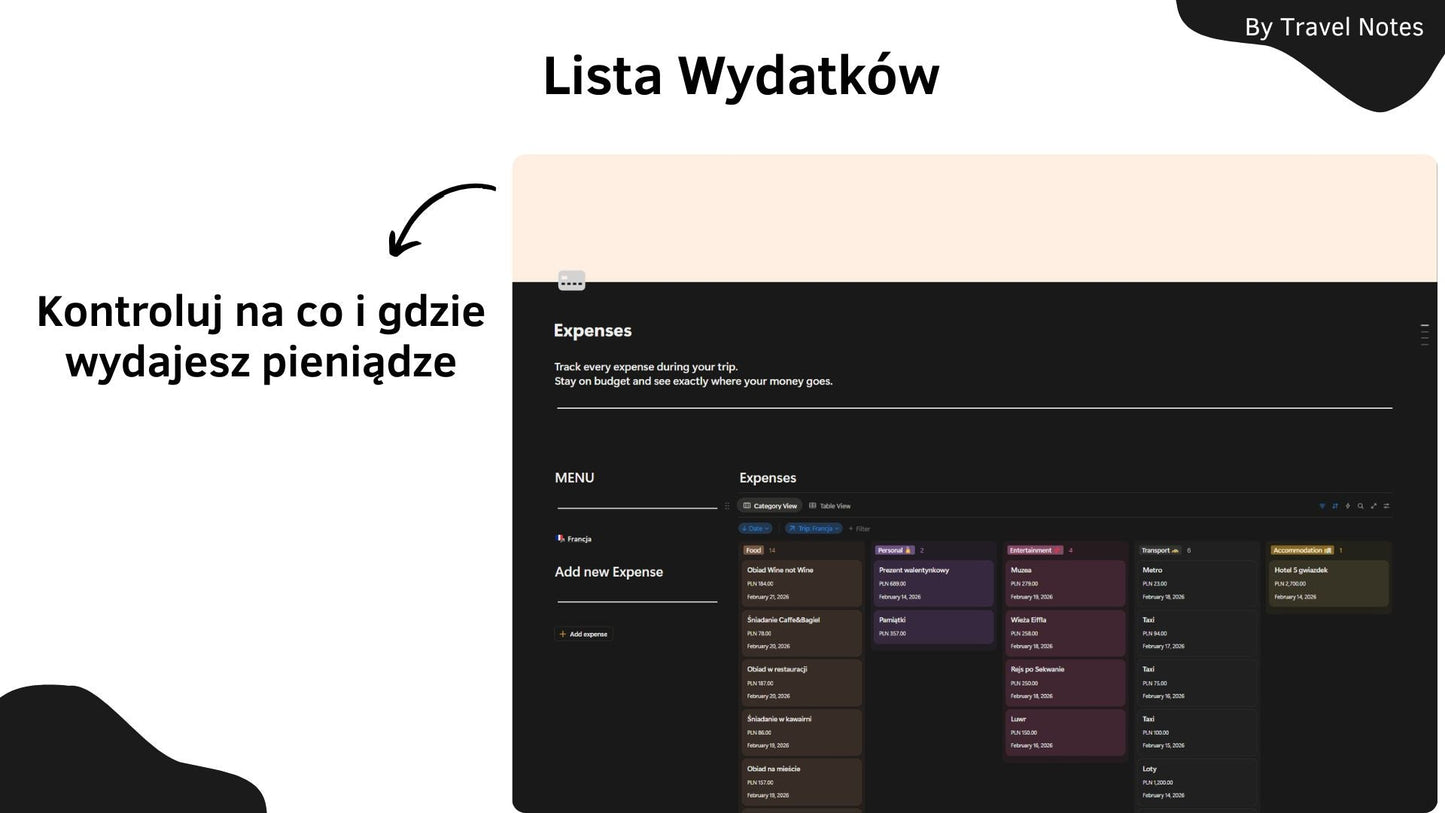The image size is (1445, 813).
Task: Click the search magnifier icon in Expenses toolbar
Action: pos(1360,506)
